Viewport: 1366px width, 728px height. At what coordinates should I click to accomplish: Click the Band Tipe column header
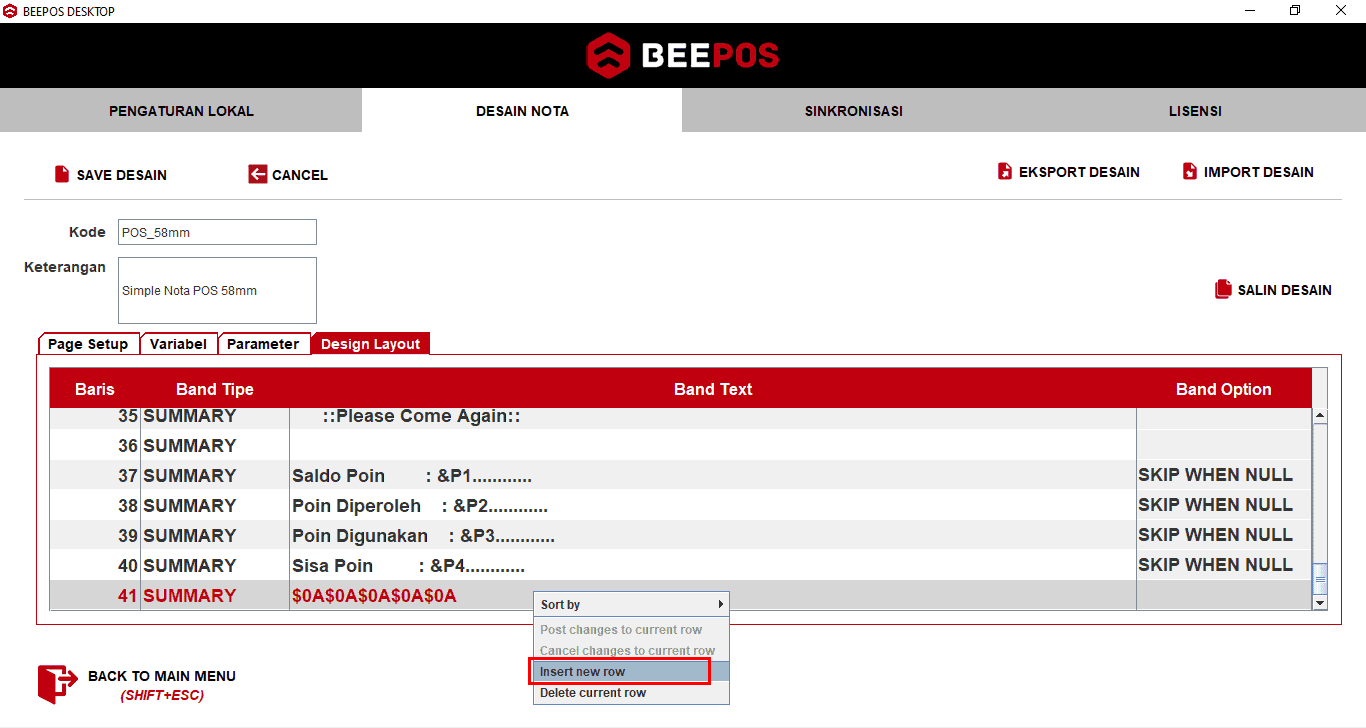pyautogui.click(x=215, y=389)
